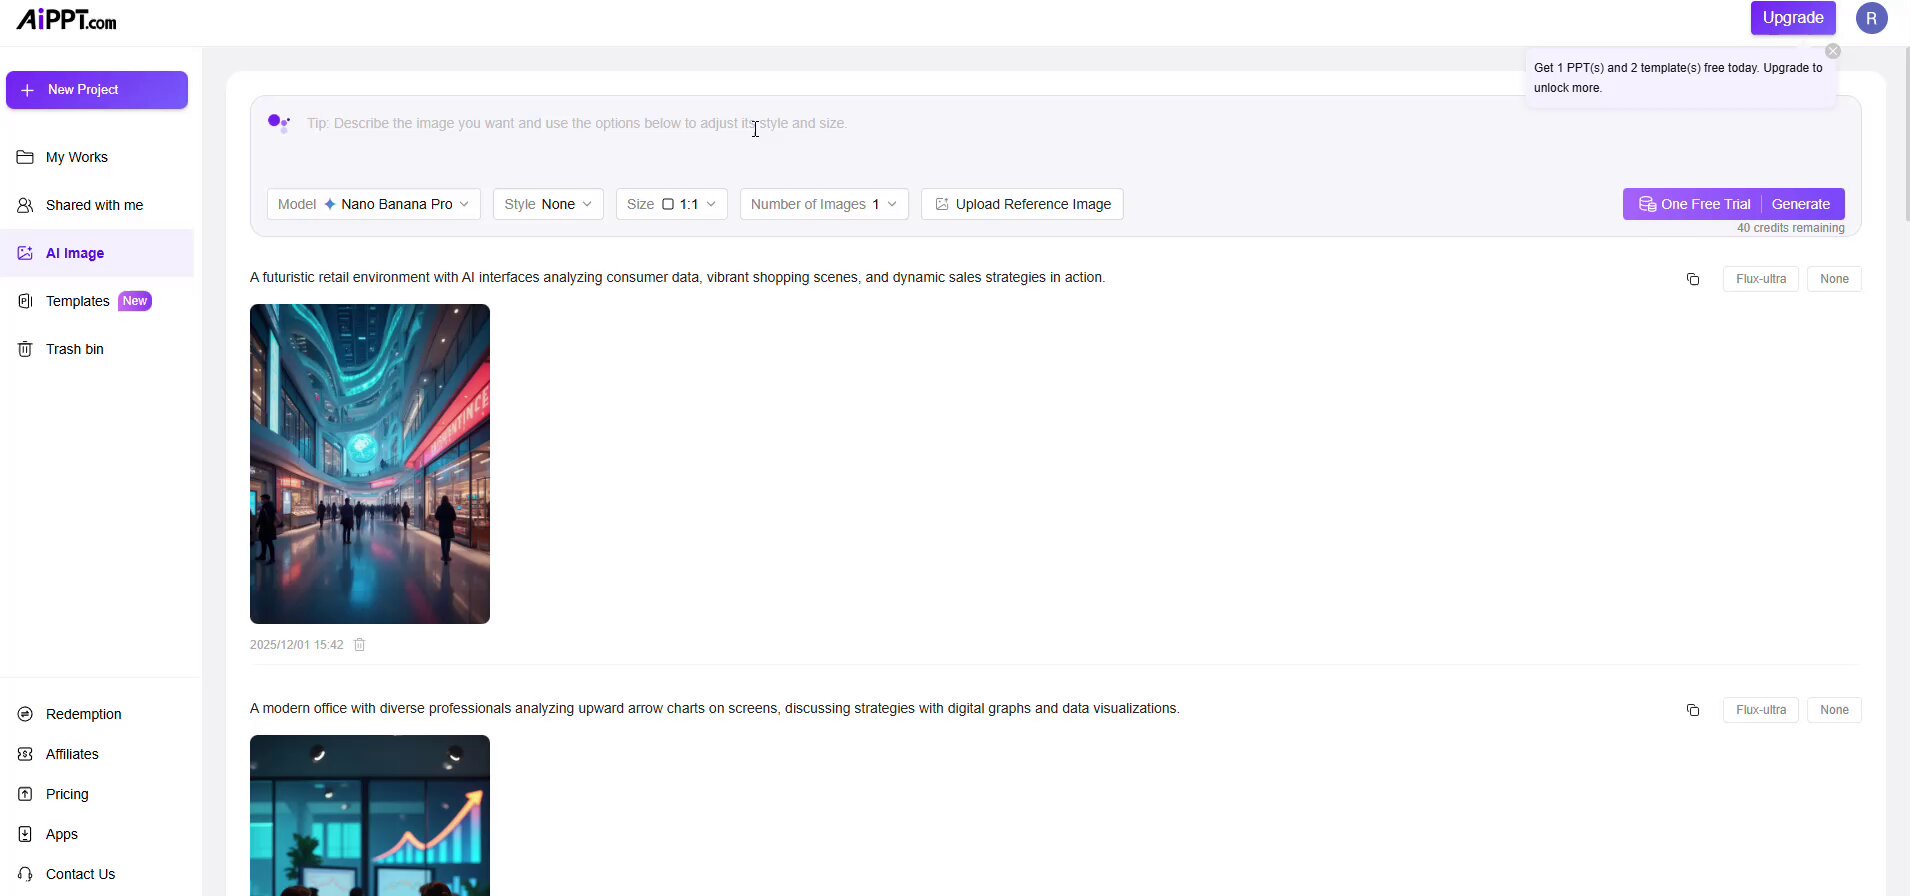The height and width of the screenshot is (896, 1910).
Task: Expand the Style None dropdown
Action: [x=548, y=204]
